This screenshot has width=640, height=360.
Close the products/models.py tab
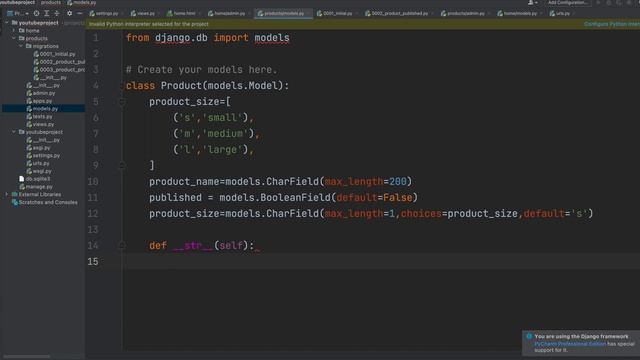[308, 13]
